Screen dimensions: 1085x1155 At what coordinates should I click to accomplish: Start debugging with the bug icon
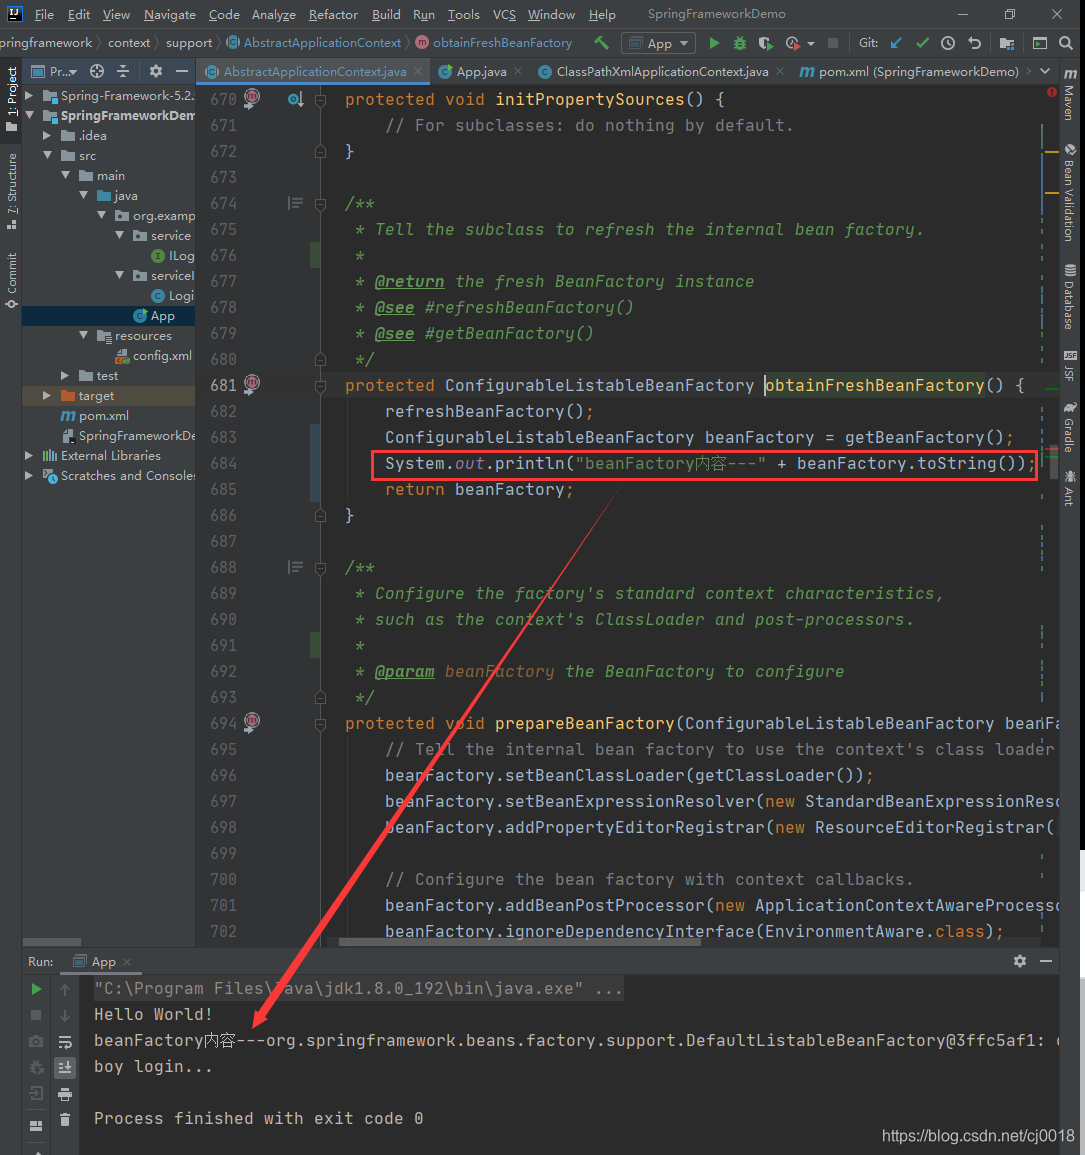(x=740, y=43)
